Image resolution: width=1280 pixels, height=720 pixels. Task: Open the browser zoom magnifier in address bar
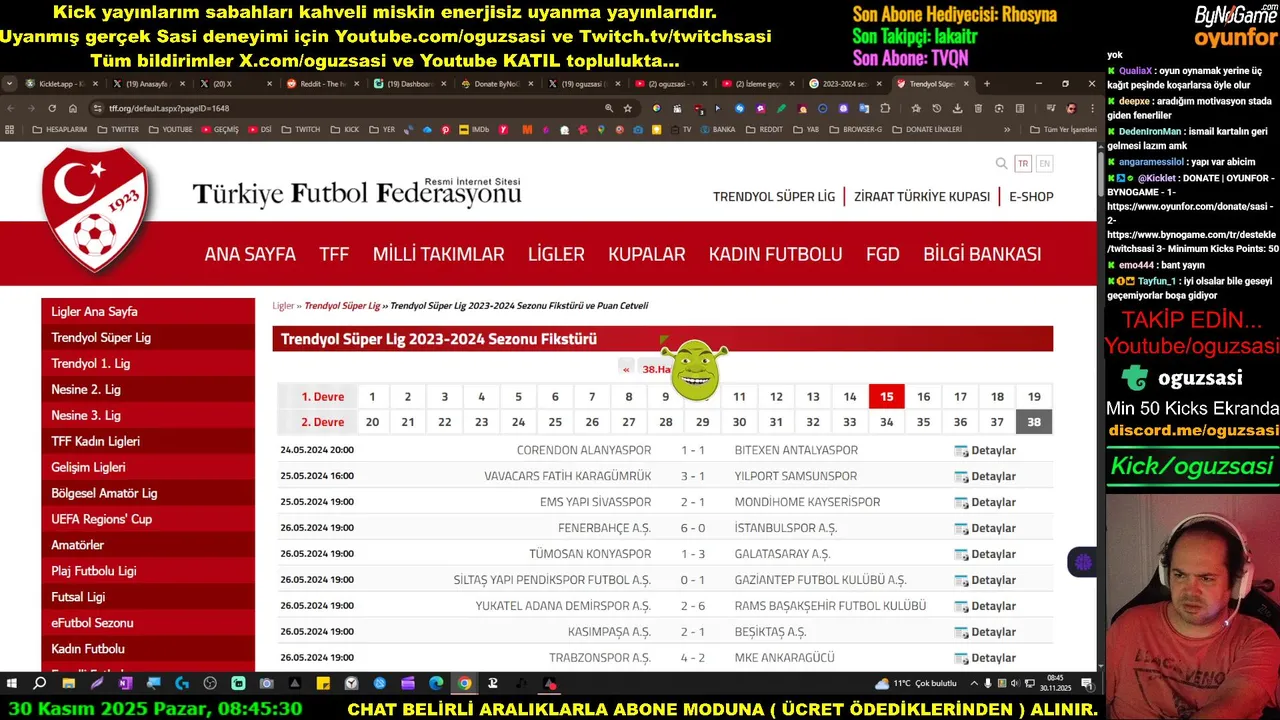tap(608, 108)
